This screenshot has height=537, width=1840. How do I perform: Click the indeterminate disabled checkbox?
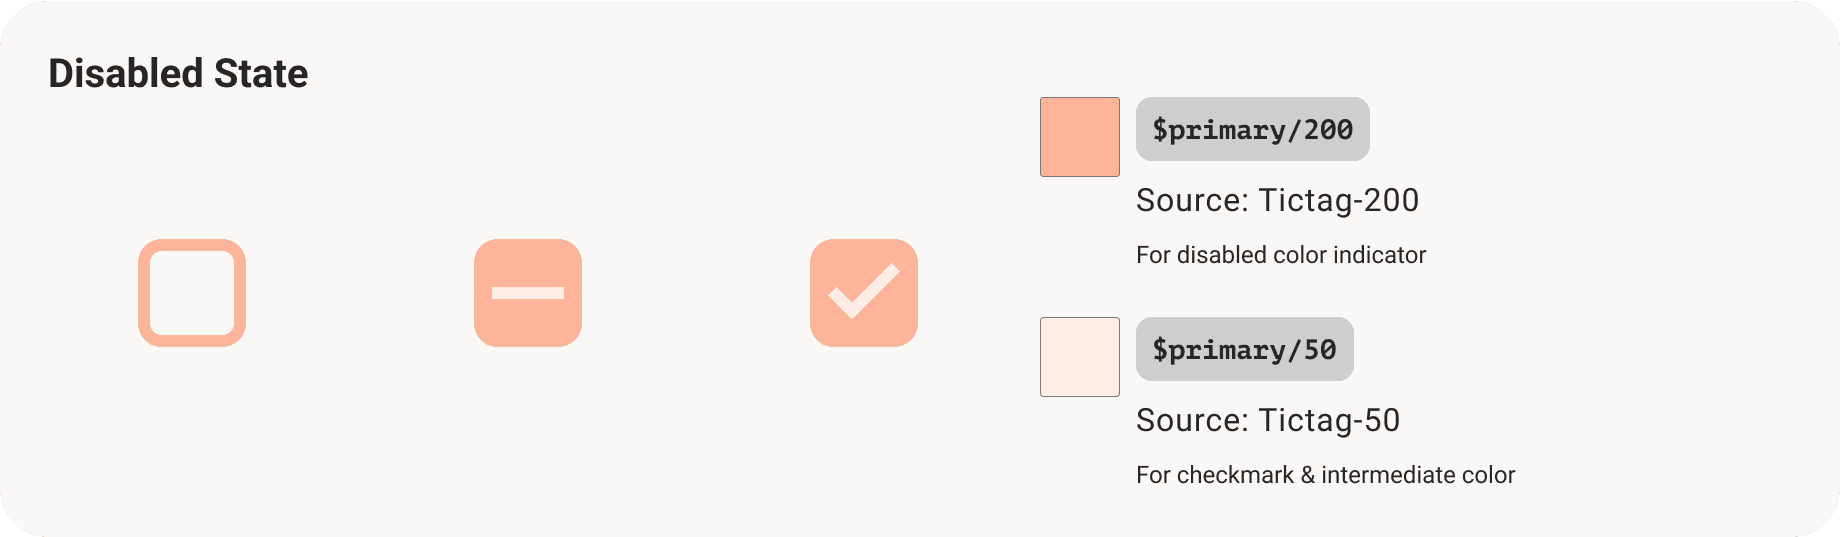pyautogui.click(x=528, y=293)
